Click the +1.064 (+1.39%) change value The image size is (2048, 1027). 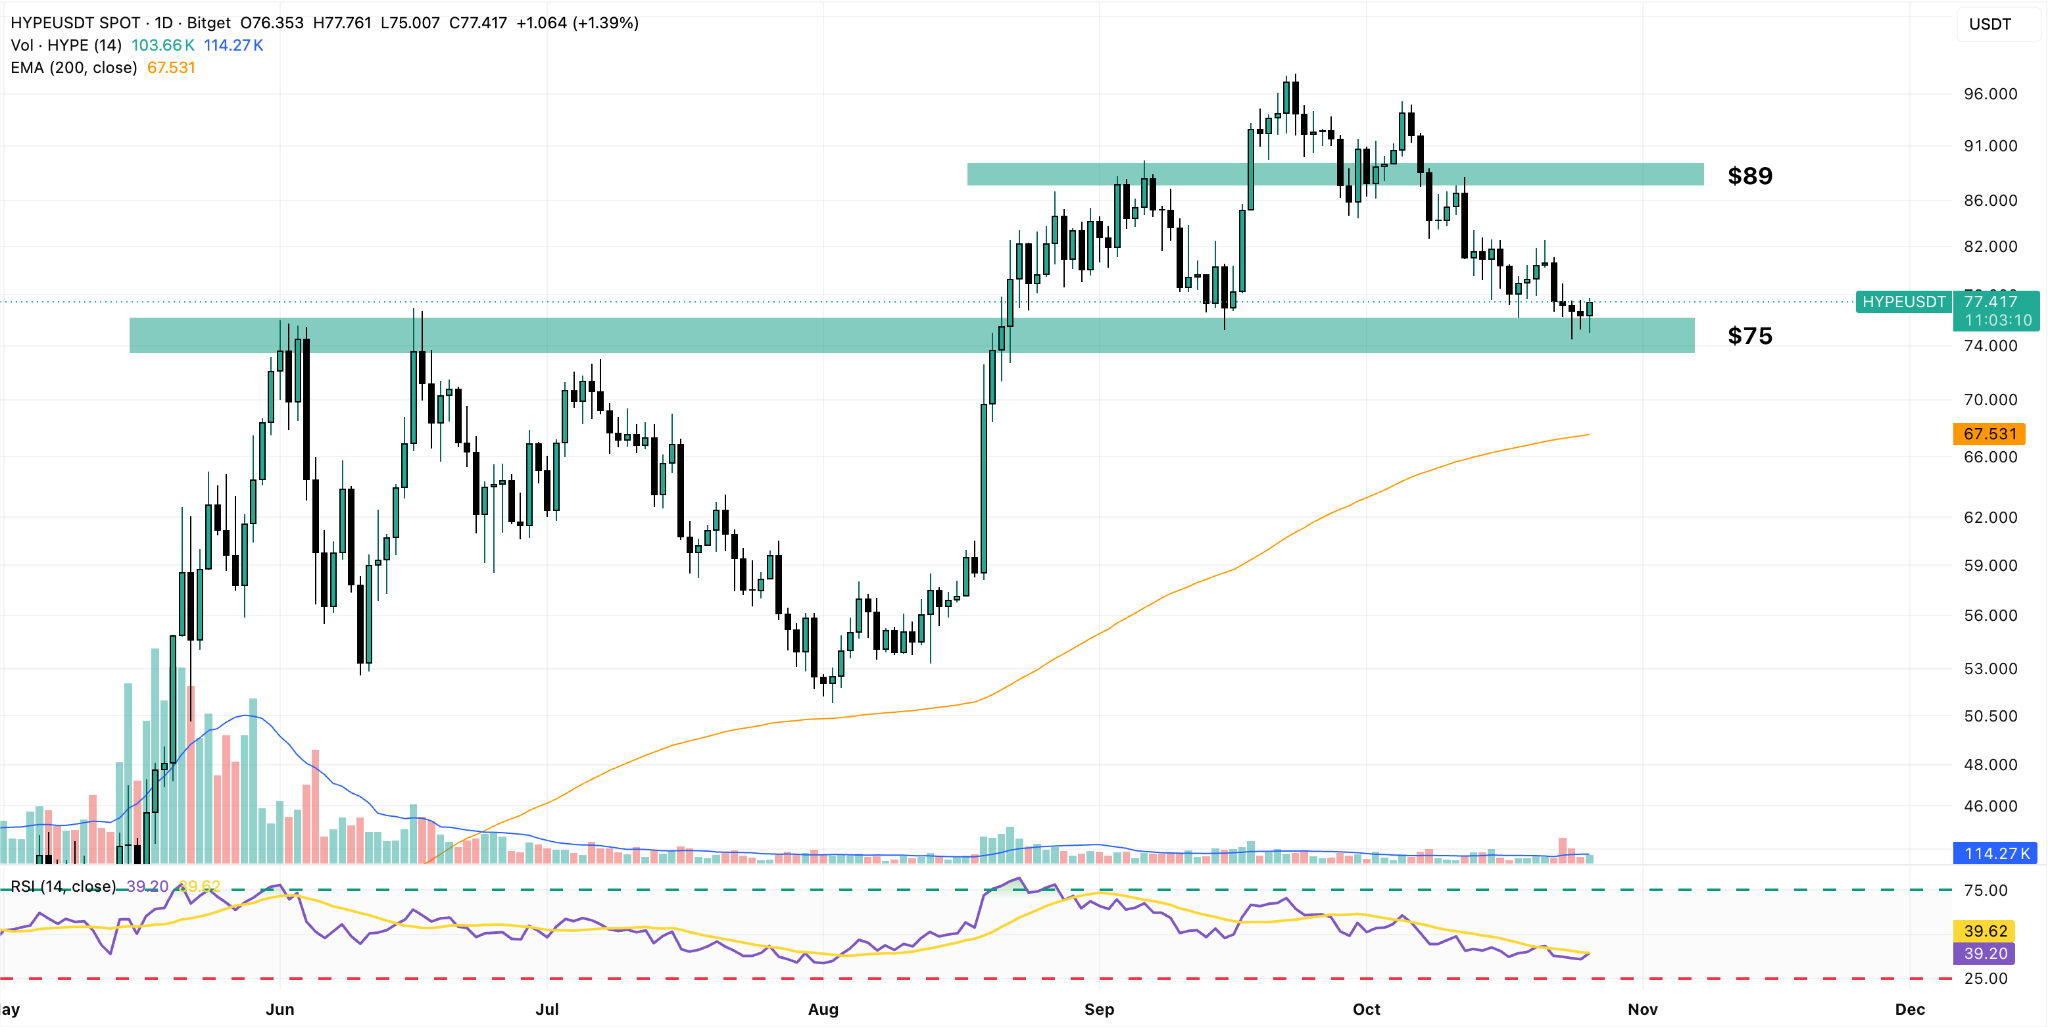(x=577, y=23)
